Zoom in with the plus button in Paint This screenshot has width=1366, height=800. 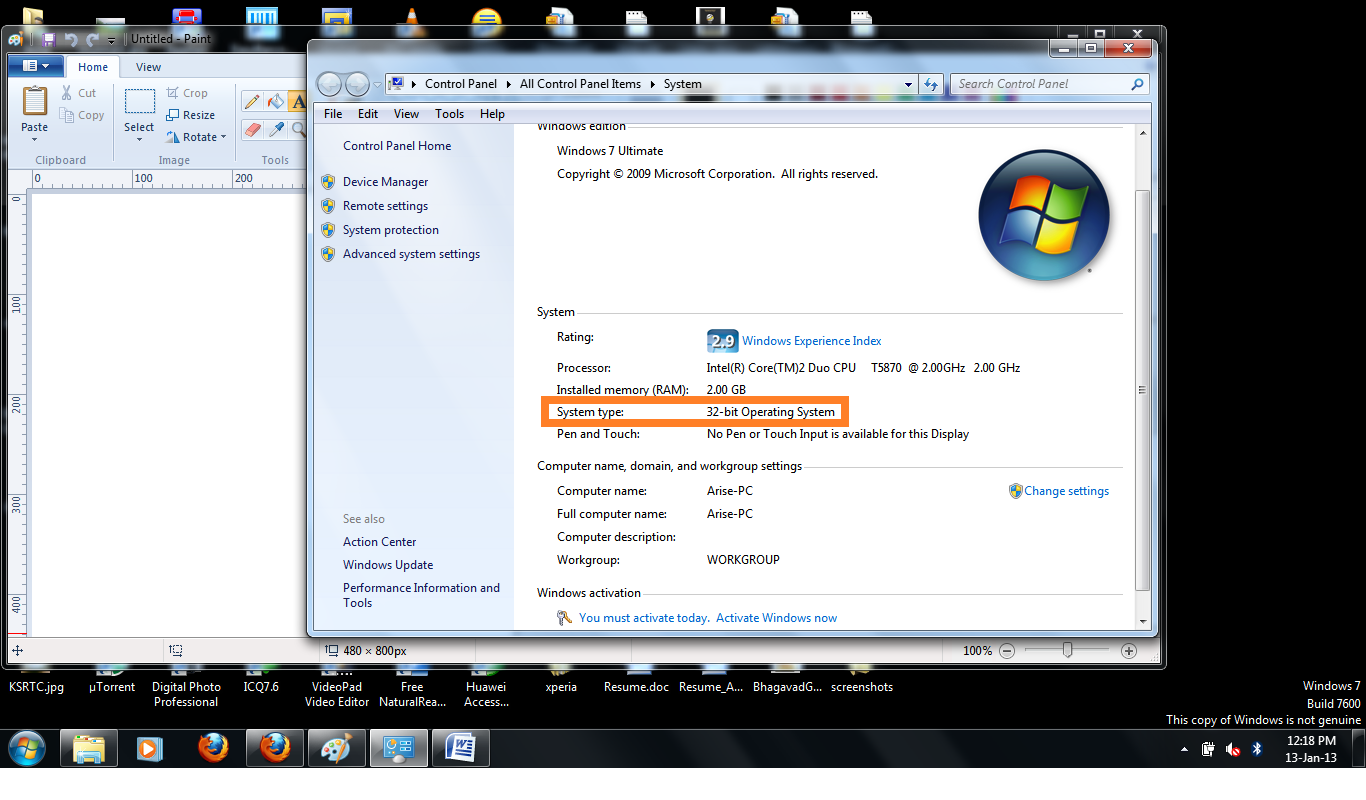point(1129,651)
